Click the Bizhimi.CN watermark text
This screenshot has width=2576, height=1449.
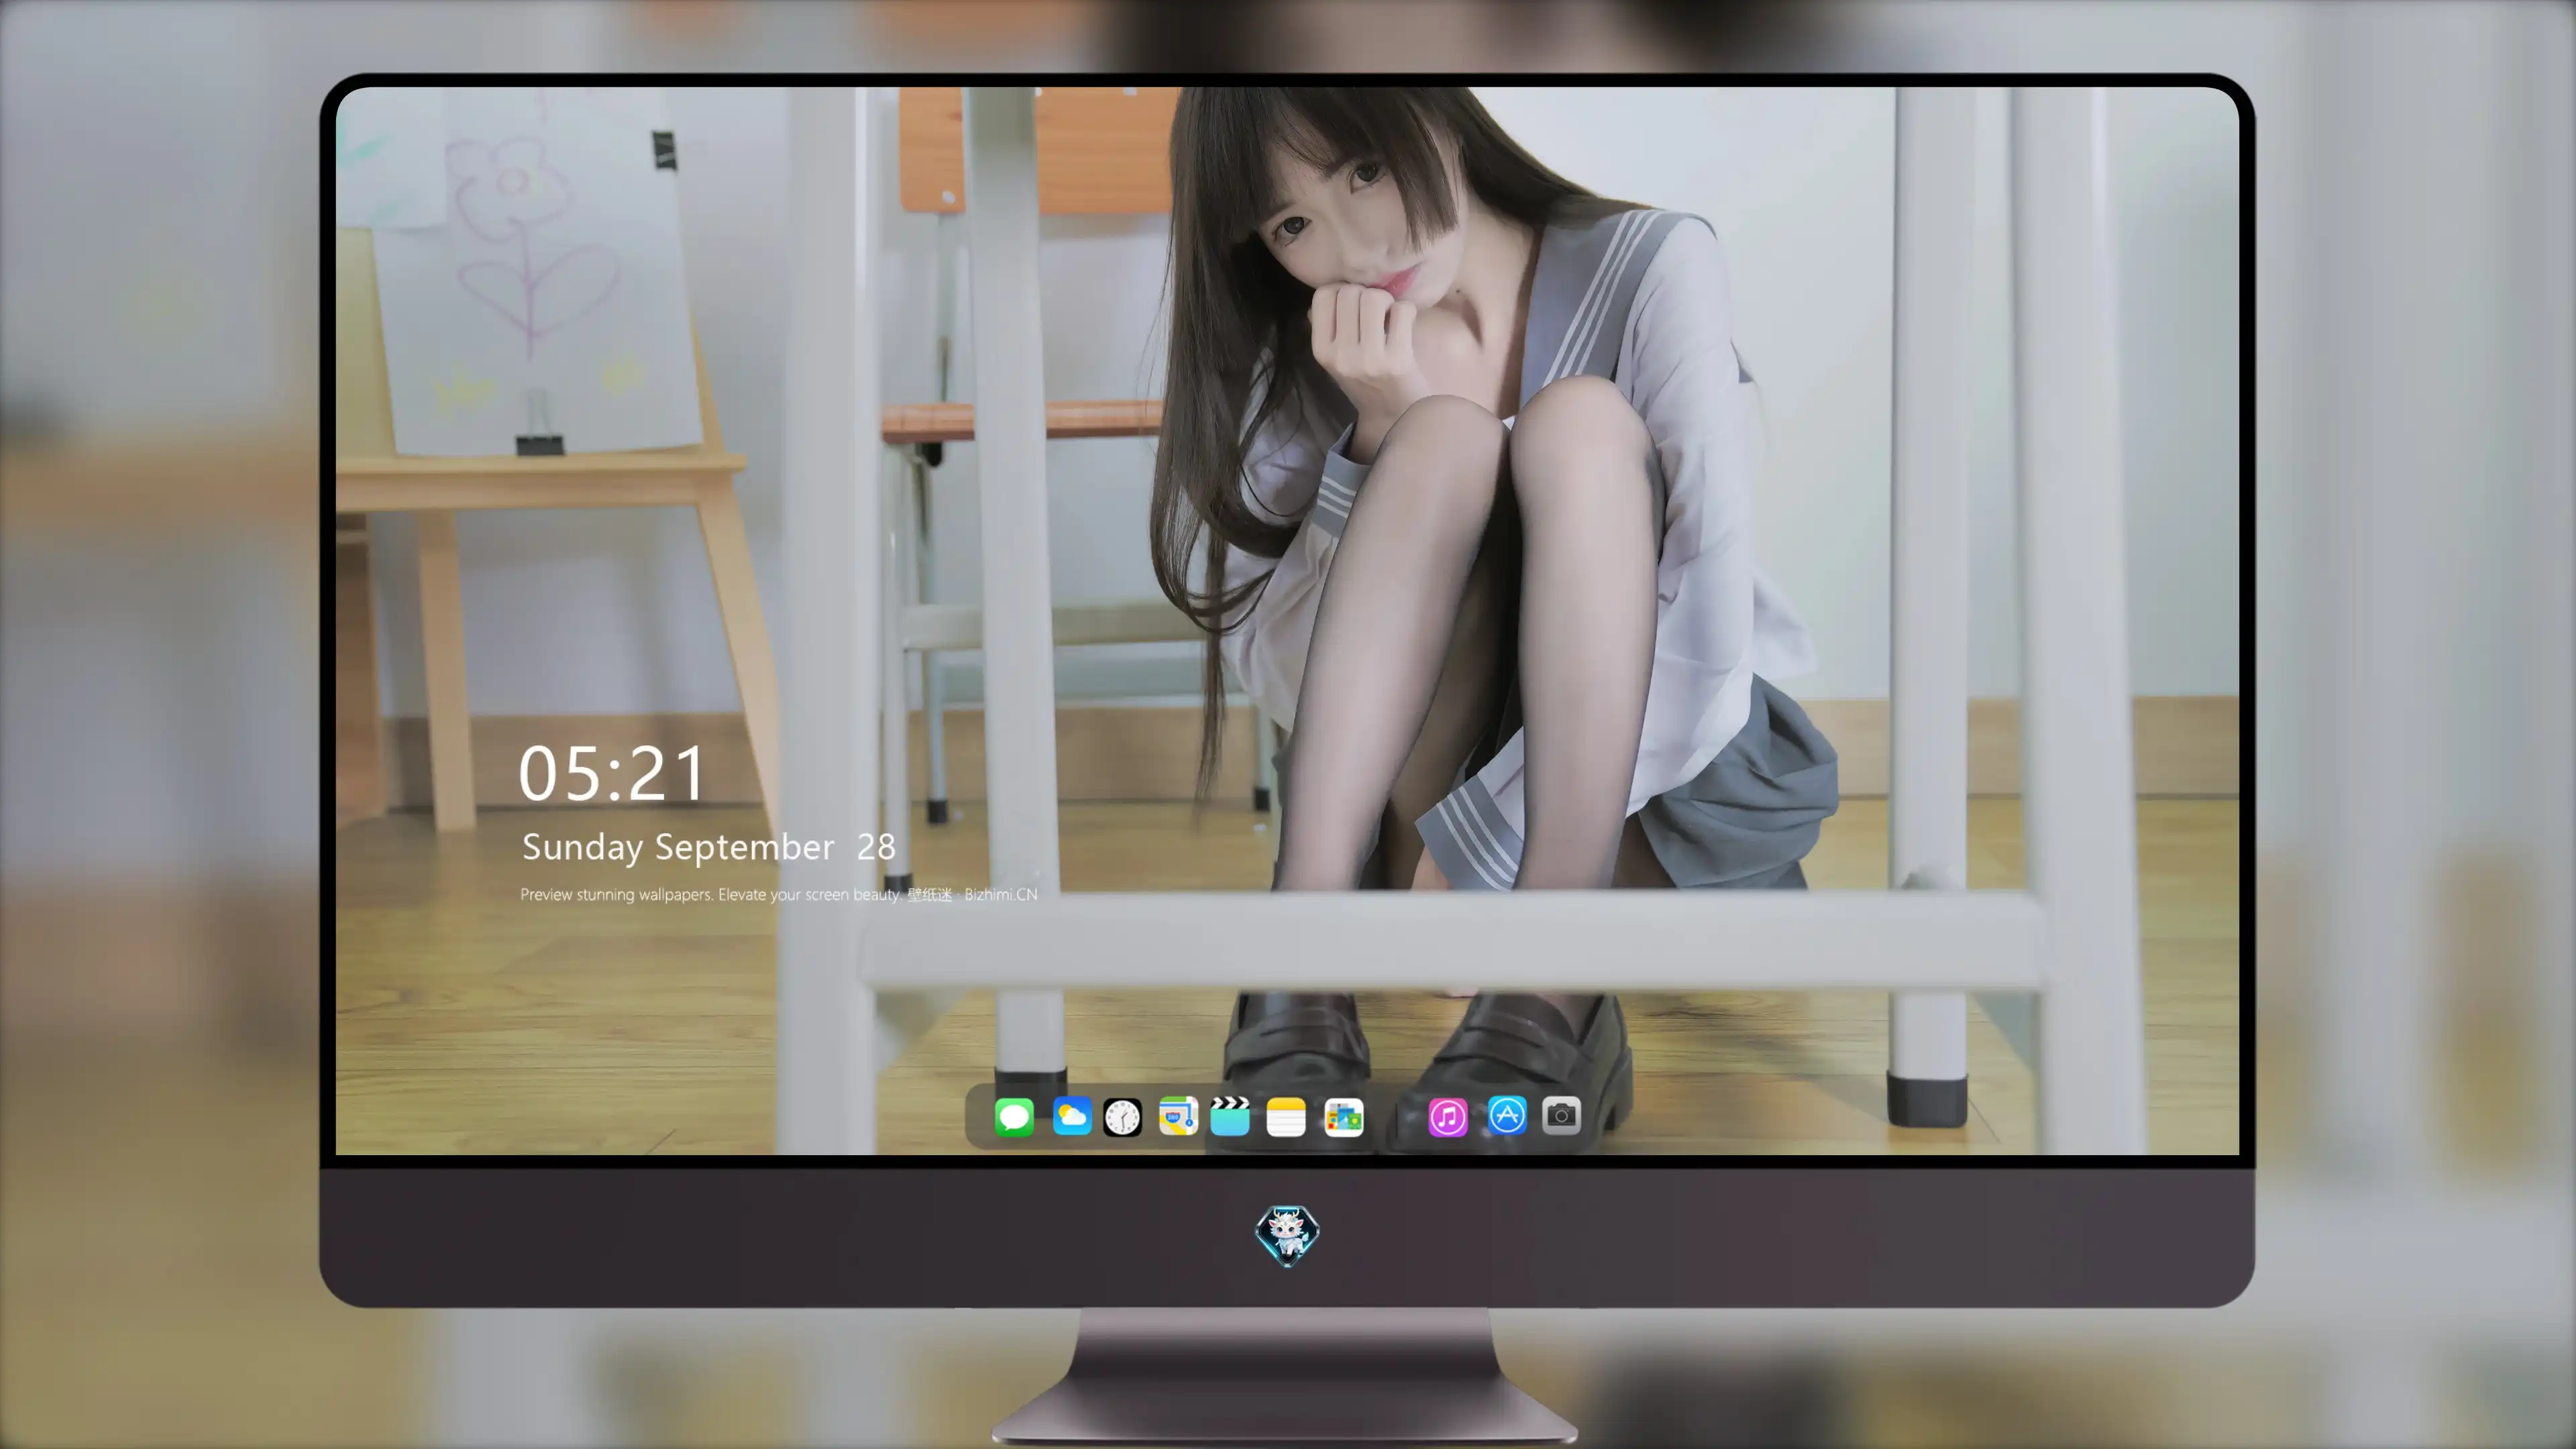[1000, 894]
